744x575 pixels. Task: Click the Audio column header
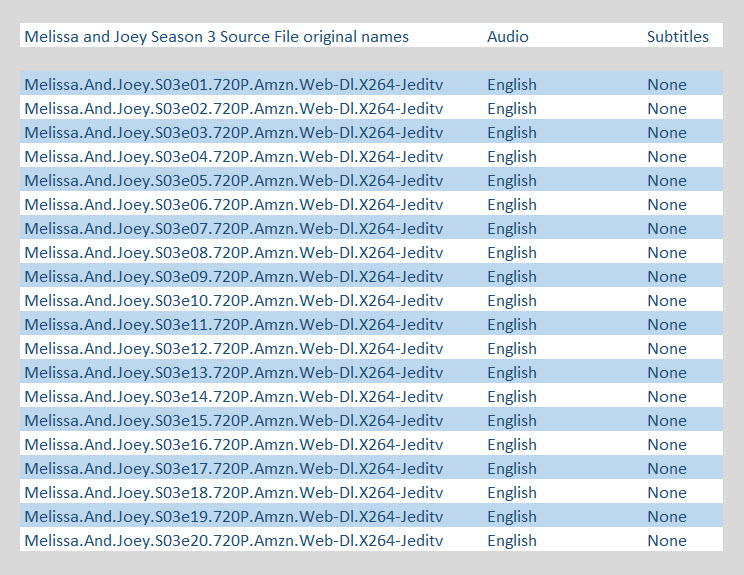pyautogui.click(x=508, y=37)
